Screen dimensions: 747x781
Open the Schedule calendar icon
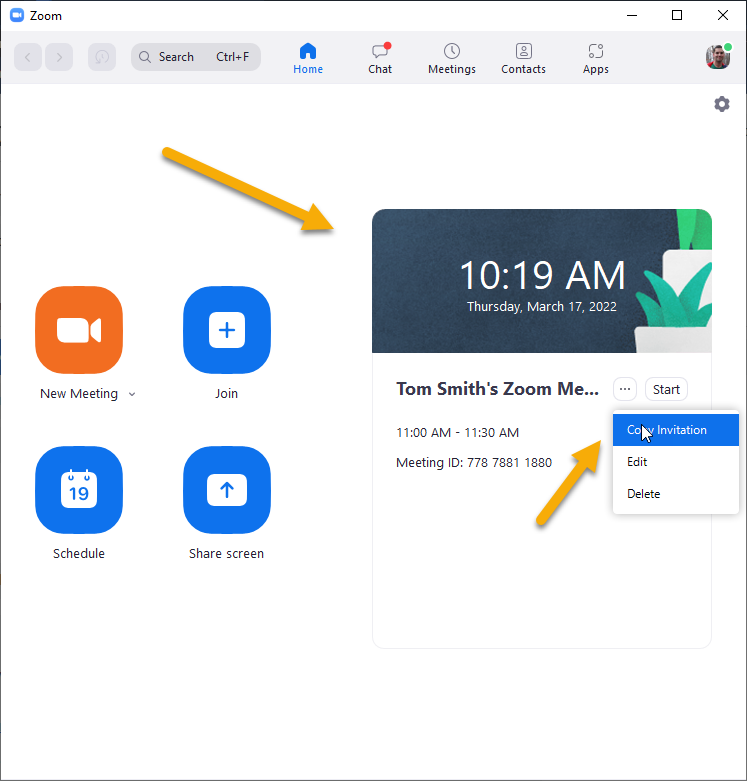(x=79, y=490)
